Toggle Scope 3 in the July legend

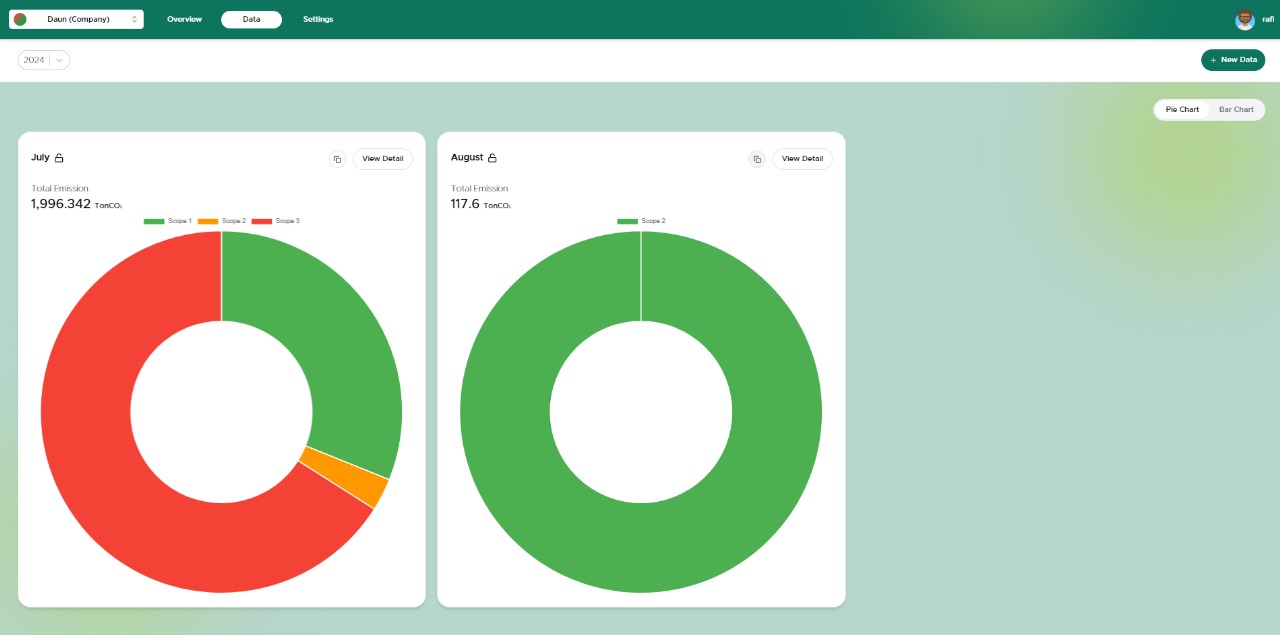click(x=276, y=221)
